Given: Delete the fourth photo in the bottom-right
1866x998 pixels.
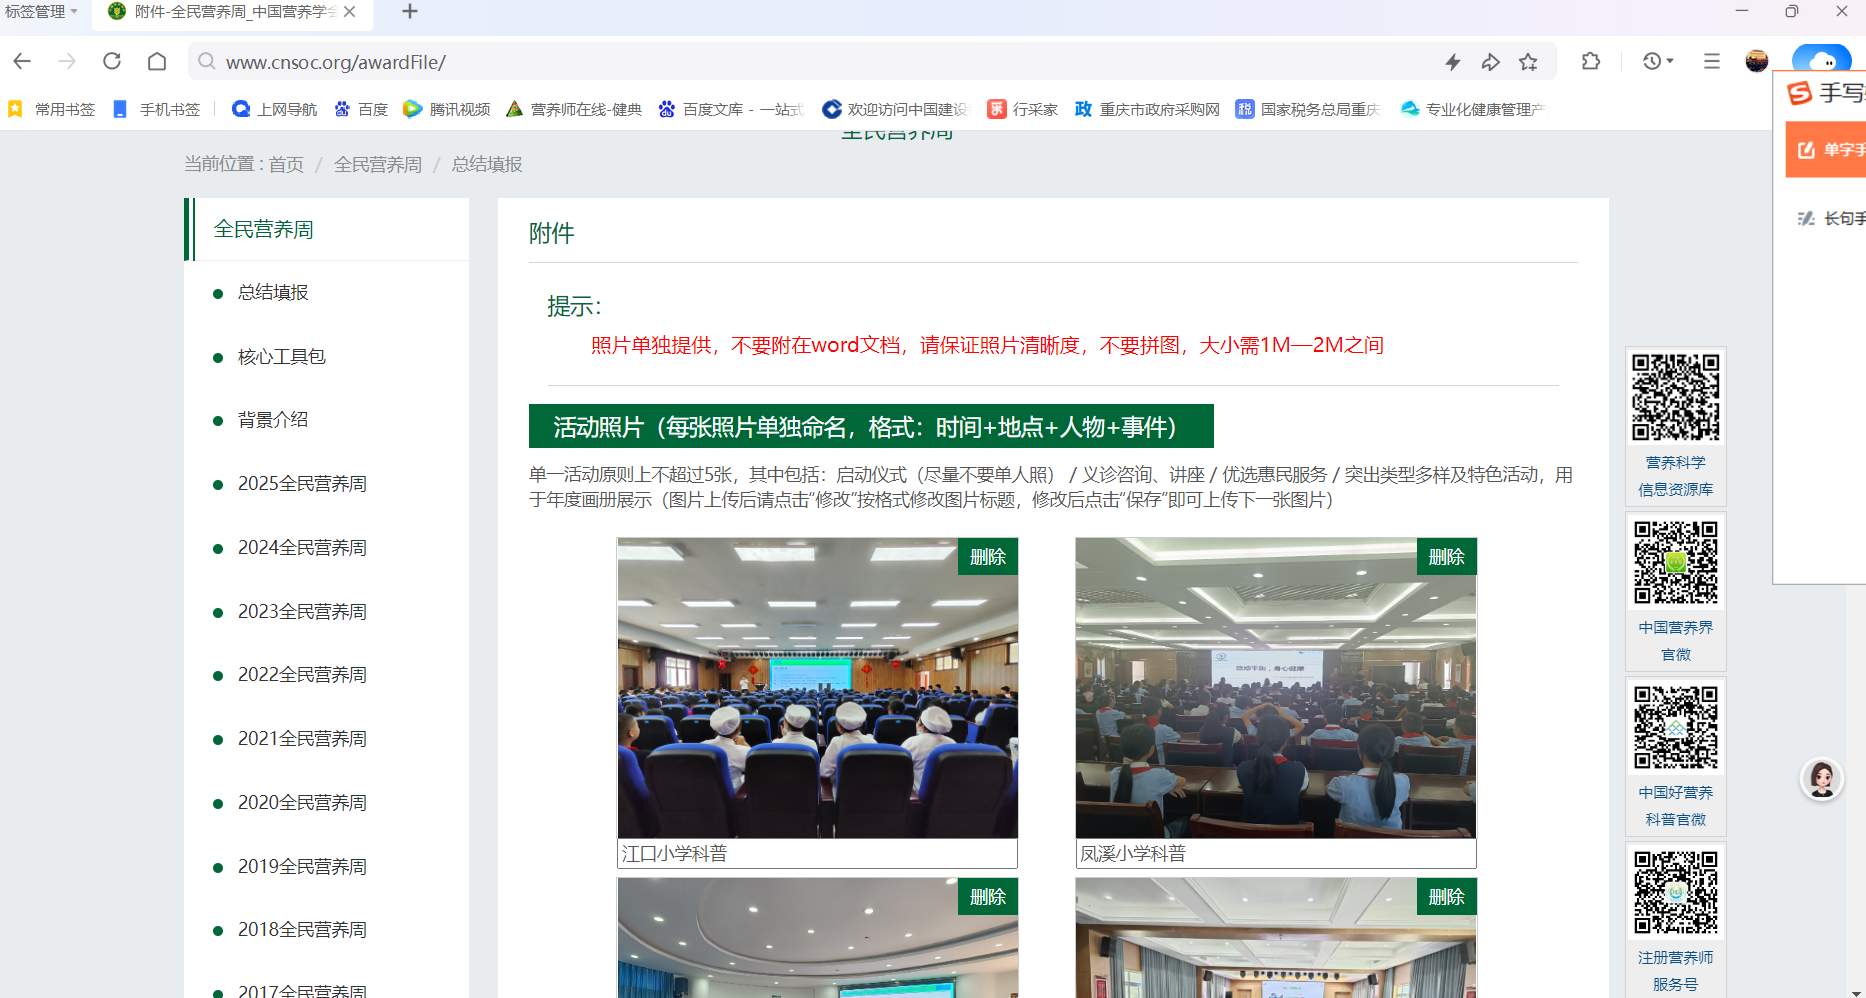Looking at the screenshot, I should [x=1446, y=897].
